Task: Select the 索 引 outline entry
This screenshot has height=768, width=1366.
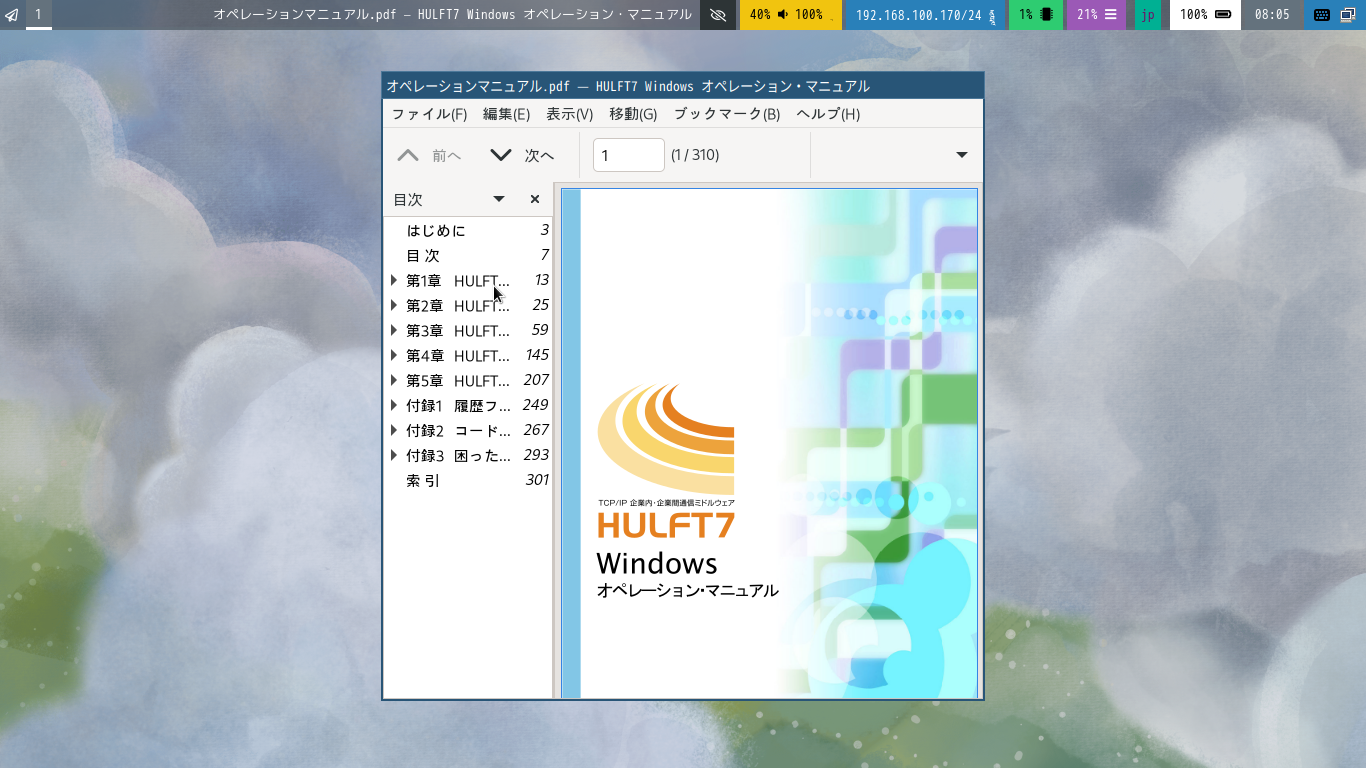Action: tap(468, 480)
